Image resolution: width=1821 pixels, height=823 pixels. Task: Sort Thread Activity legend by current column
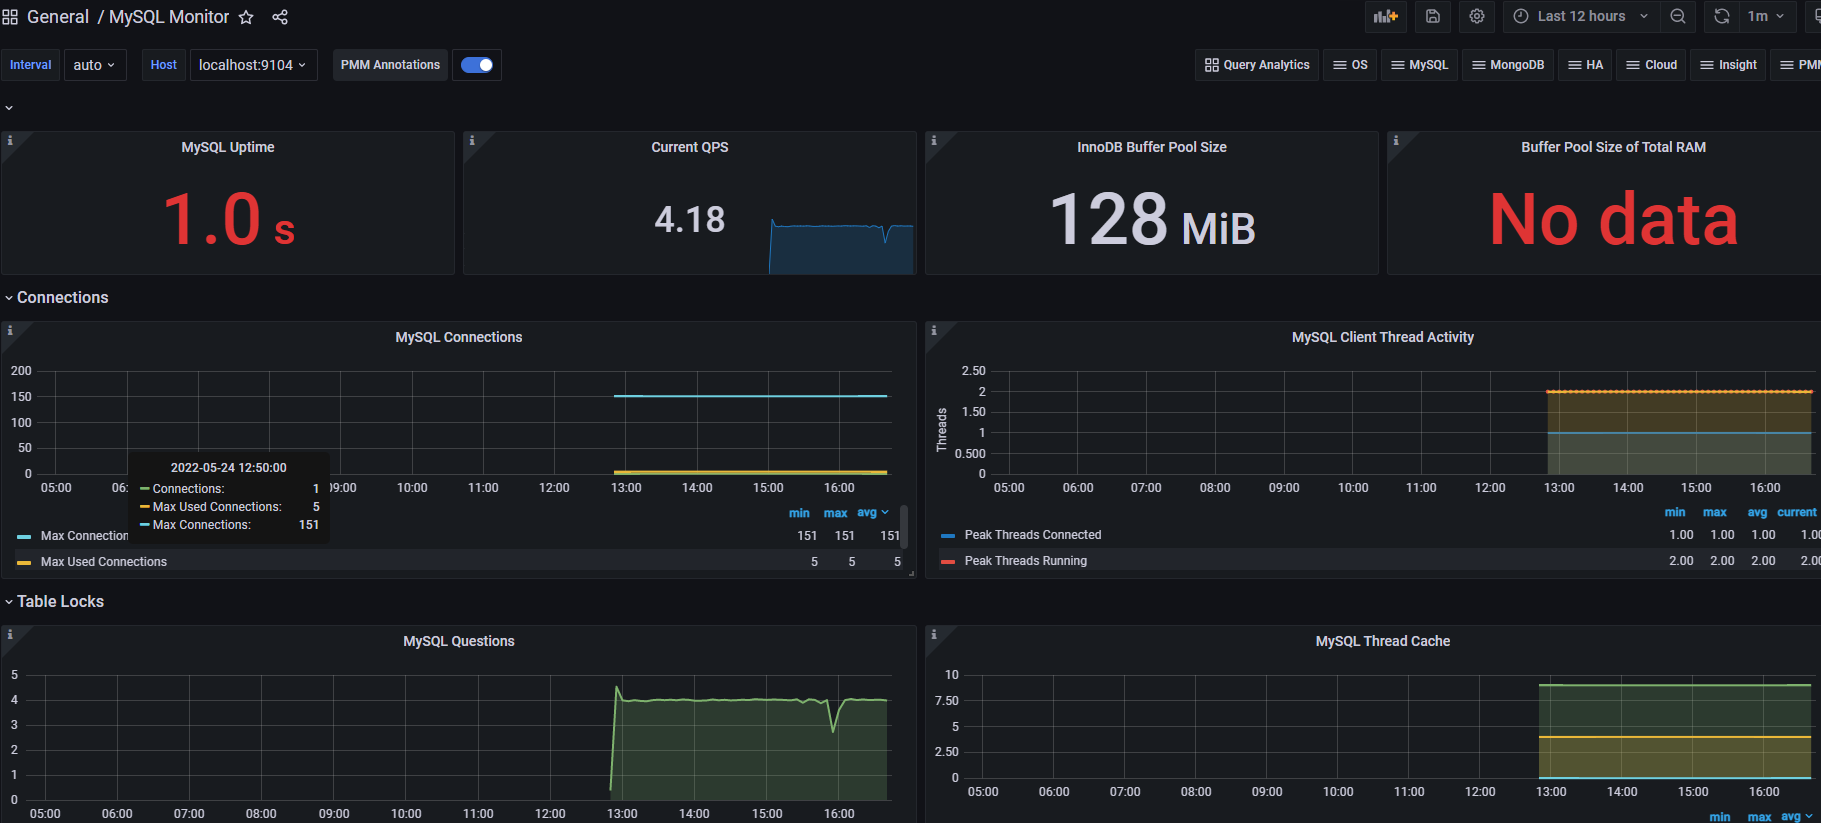pyautogui.click(x=1796, y=513)
